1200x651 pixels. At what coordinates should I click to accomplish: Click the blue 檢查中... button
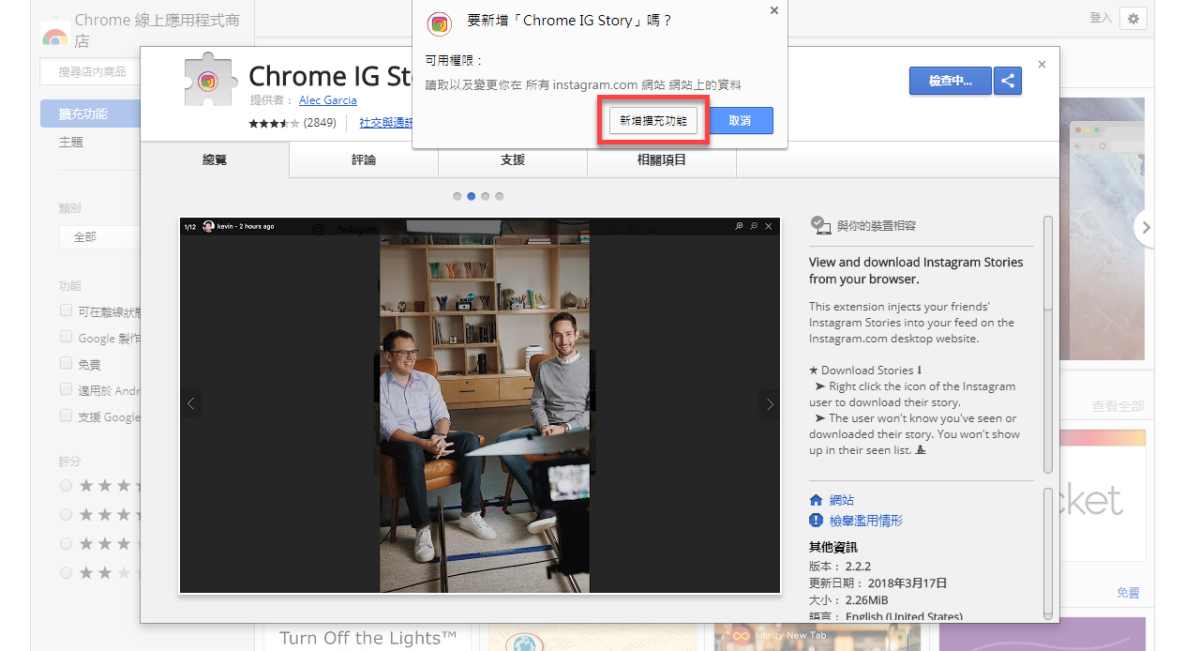coord(950,81)
